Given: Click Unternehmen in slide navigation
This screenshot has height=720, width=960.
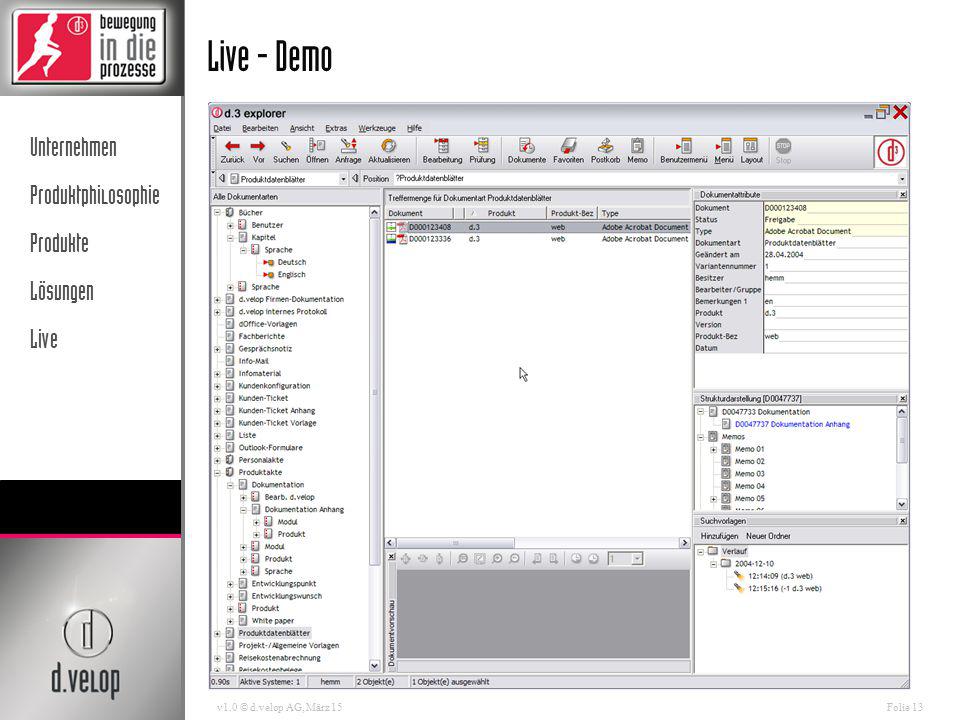Looking at the screenshot, I should pyautogui.click(x=73, y=148).
